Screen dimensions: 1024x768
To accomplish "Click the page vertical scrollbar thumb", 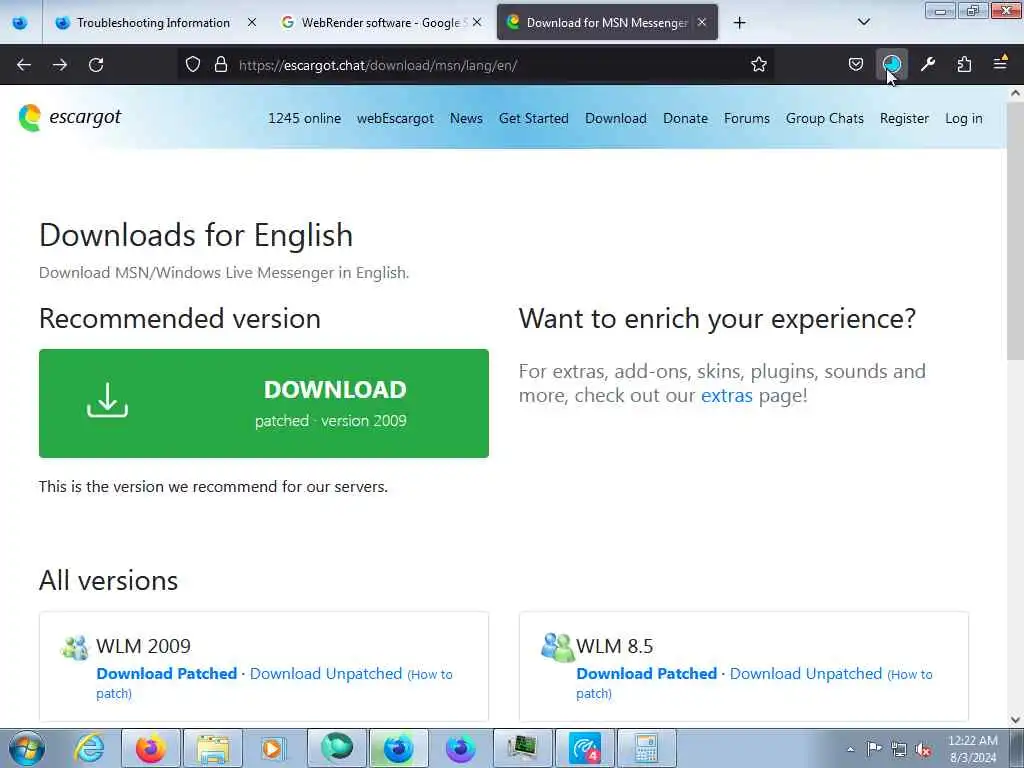I will click(x=1015, y=229).
